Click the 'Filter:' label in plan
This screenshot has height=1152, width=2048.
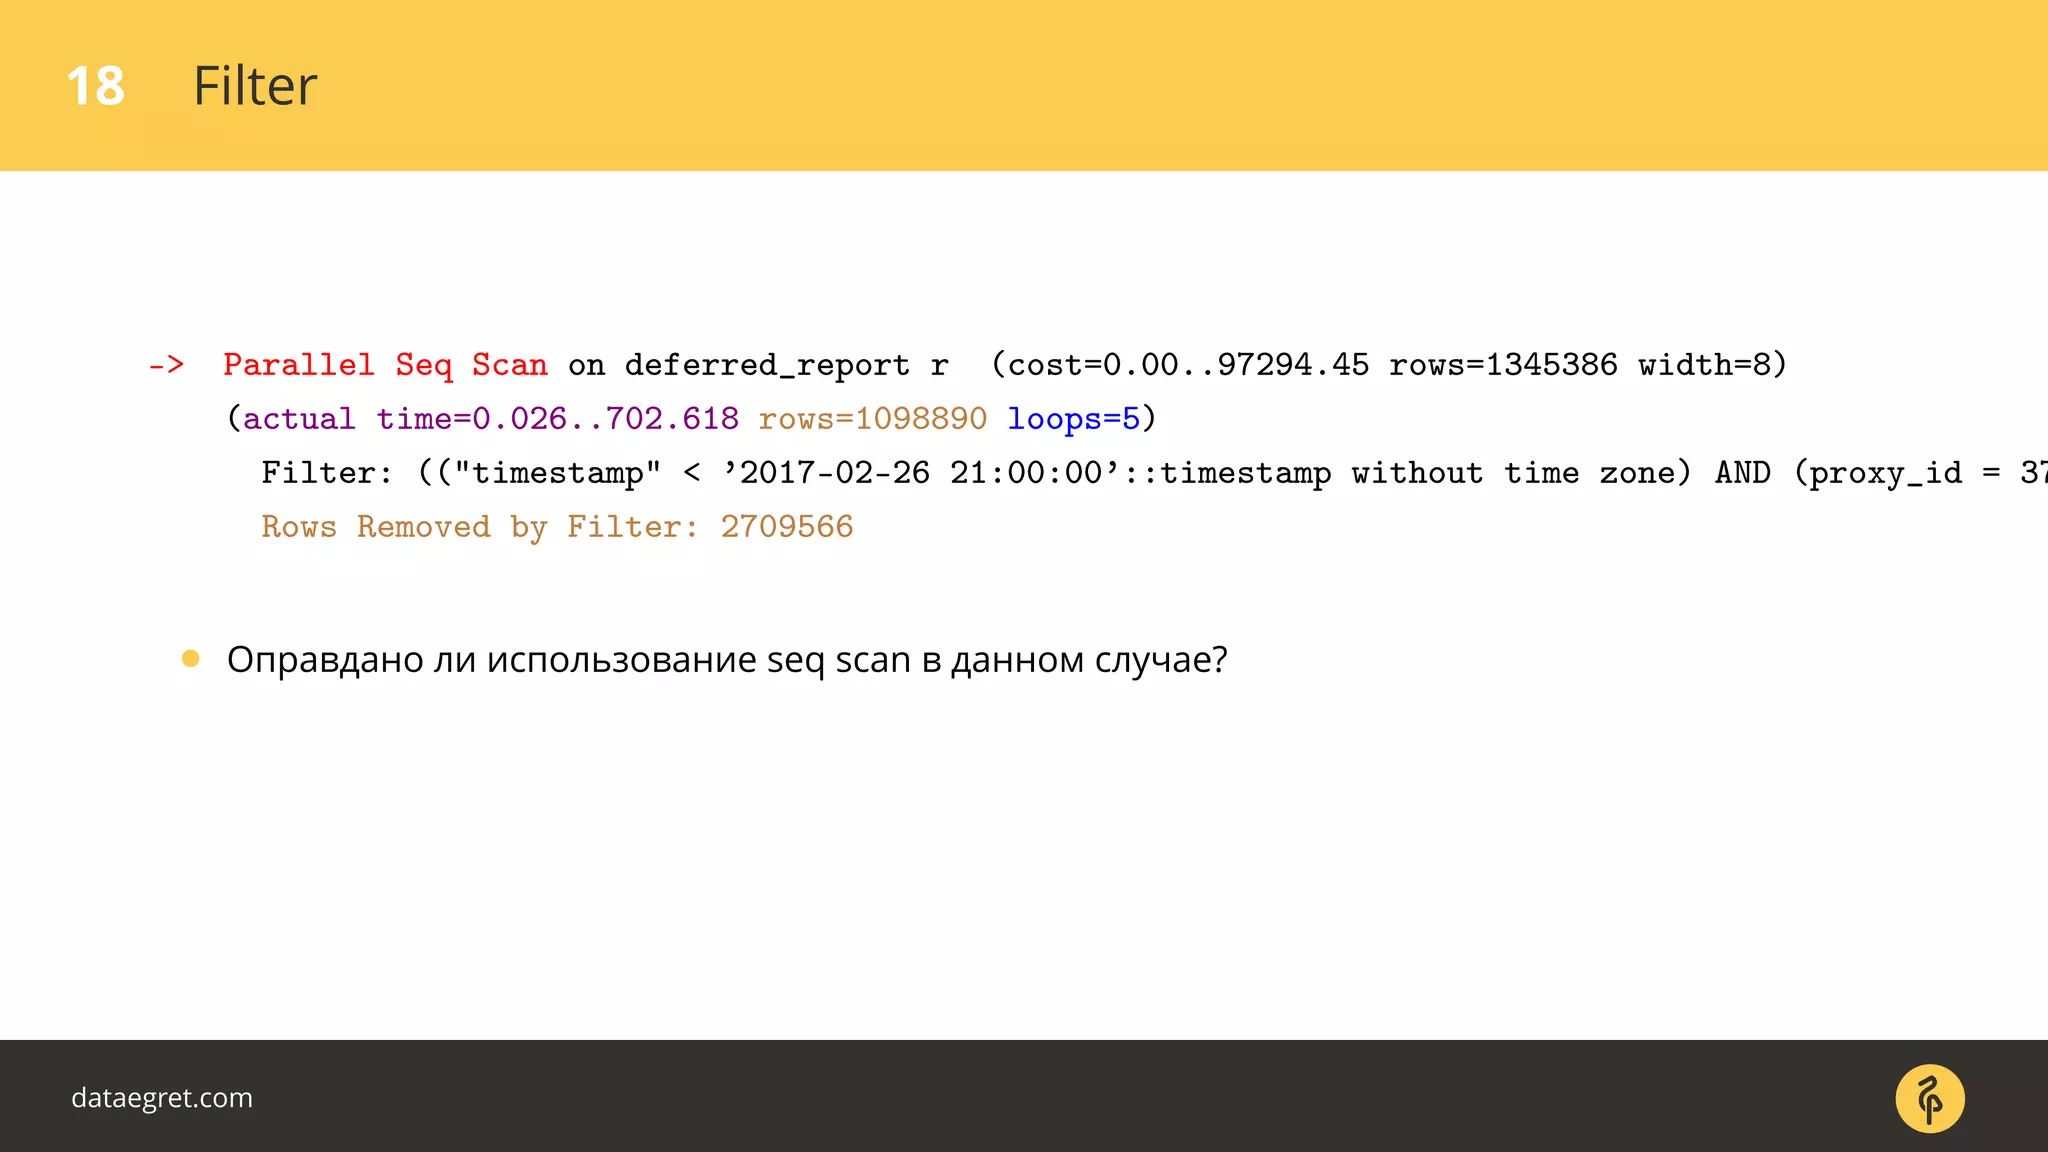click(327, 473)
